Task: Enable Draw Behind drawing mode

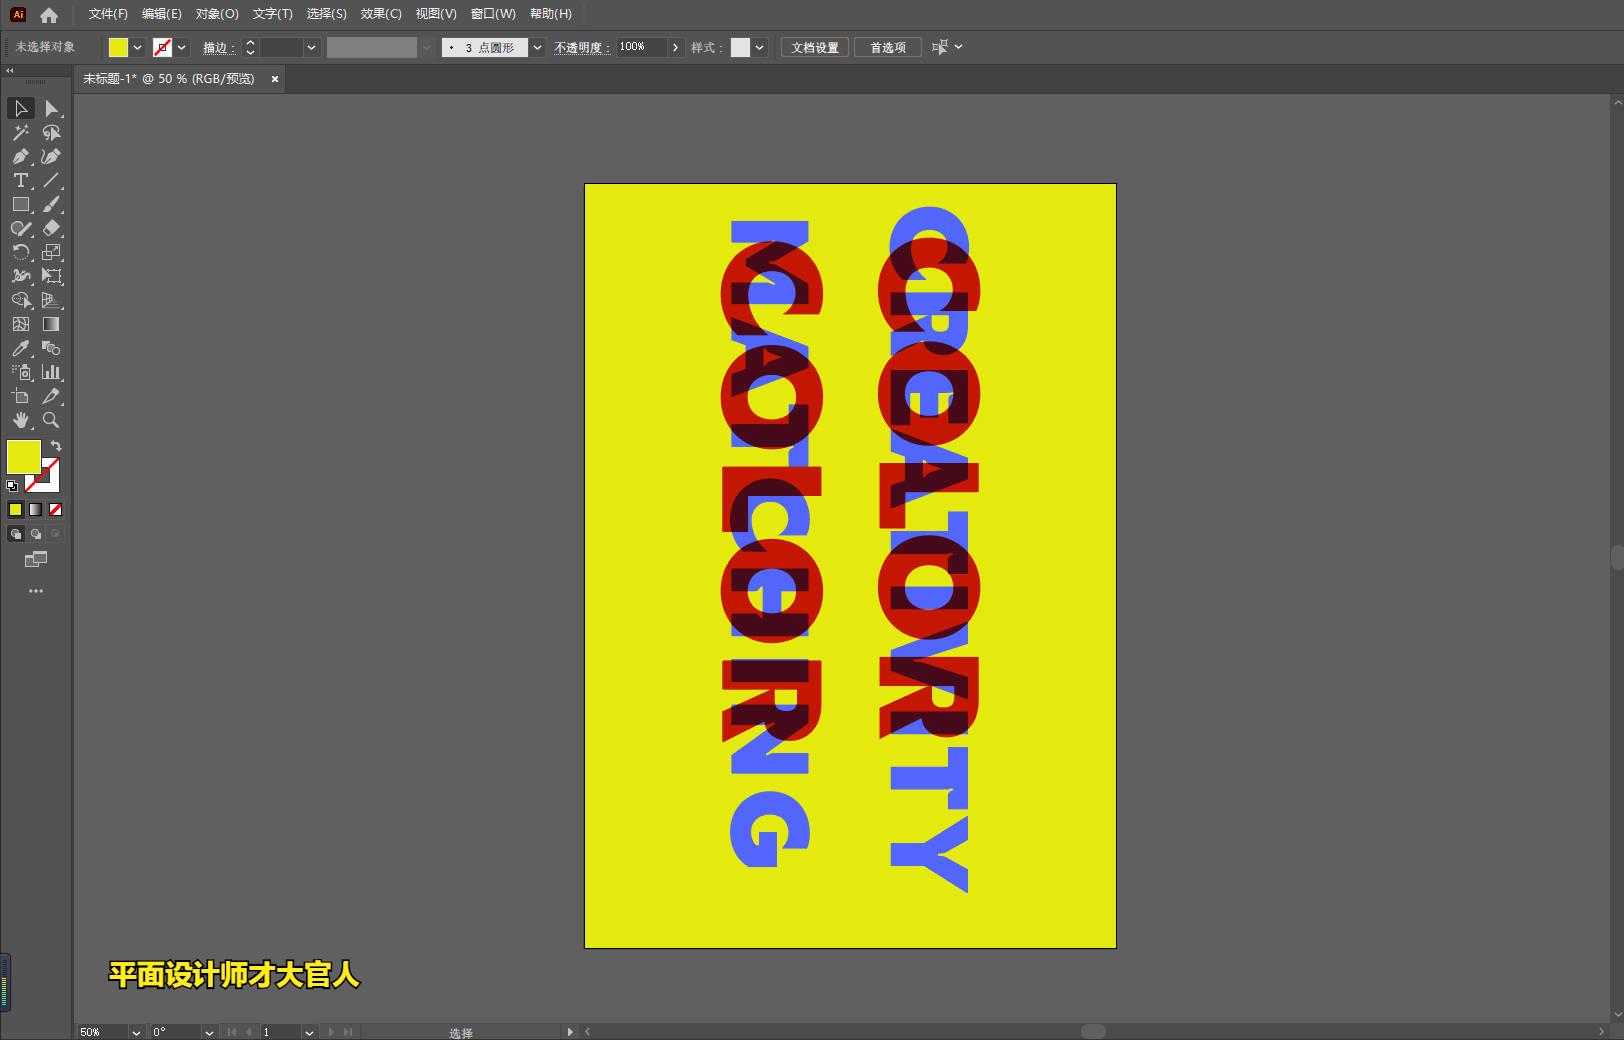Action: coord(36,534)
